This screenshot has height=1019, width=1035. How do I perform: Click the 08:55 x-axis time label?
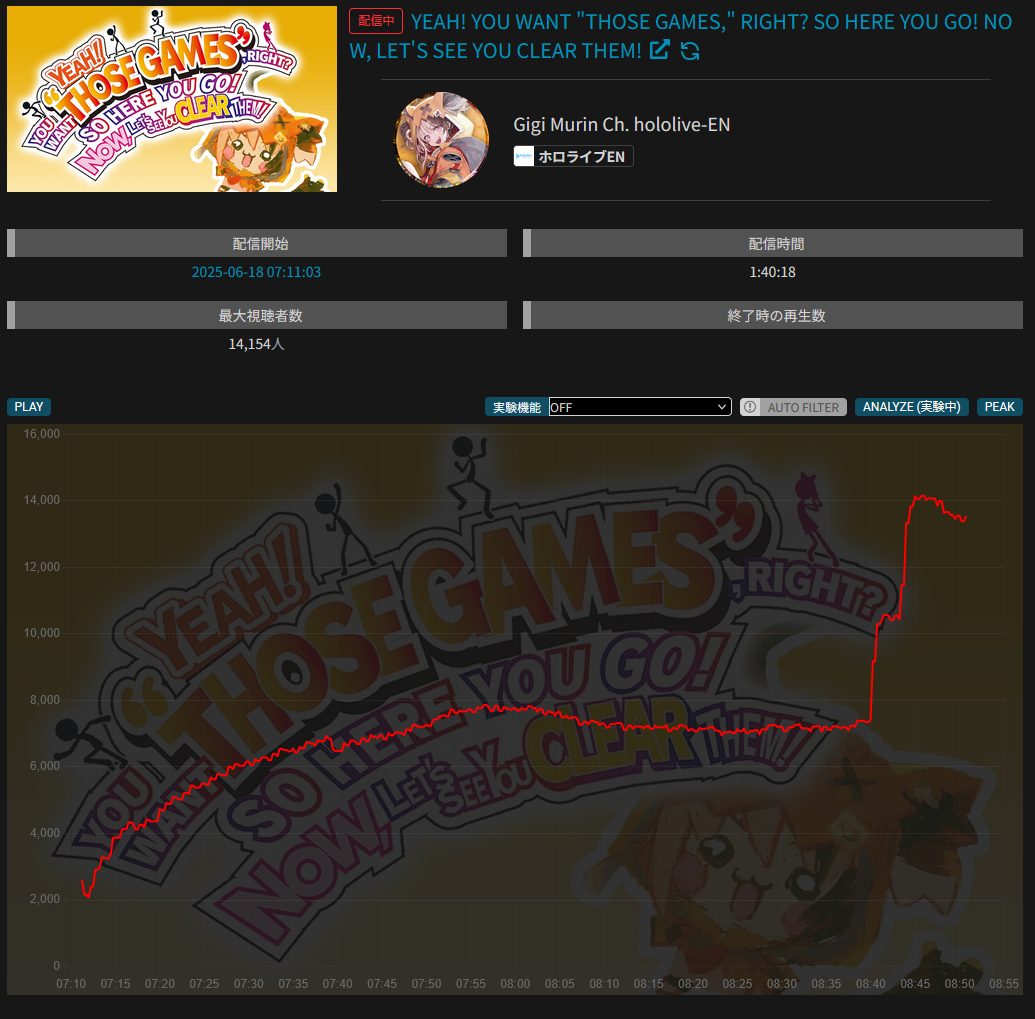(x=1003, y=983)
